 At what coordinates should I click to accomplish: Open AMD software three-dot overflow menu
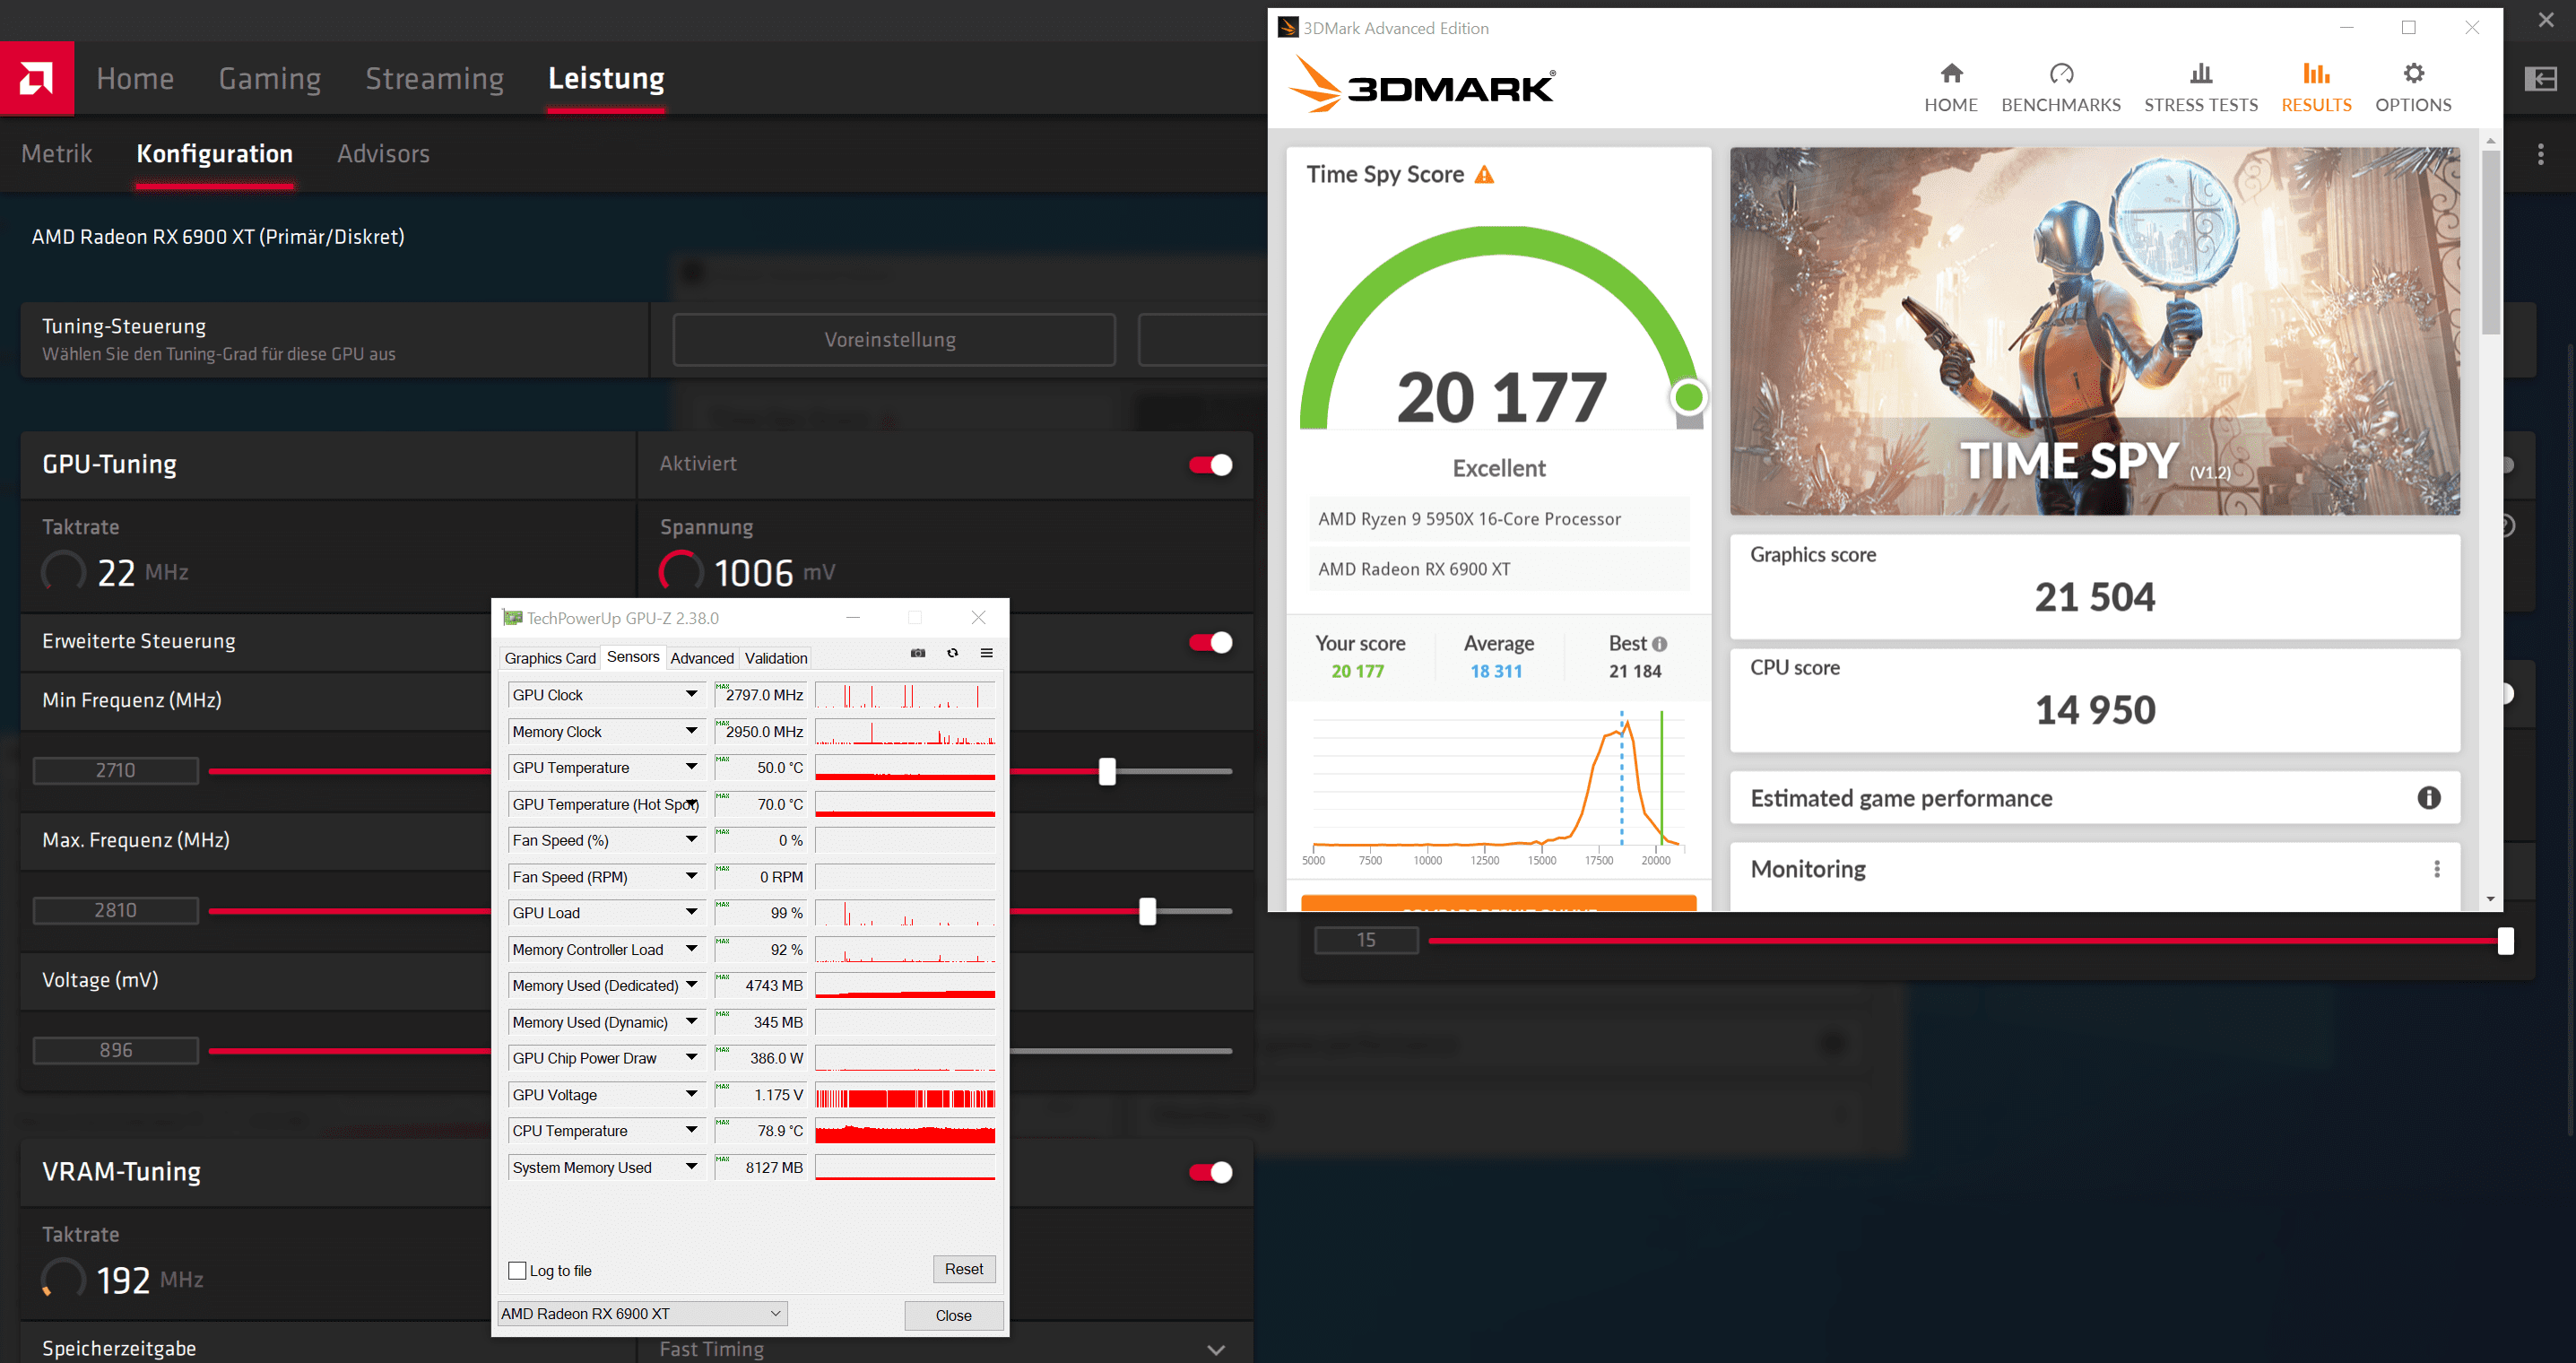click(x=2541, y=154)
